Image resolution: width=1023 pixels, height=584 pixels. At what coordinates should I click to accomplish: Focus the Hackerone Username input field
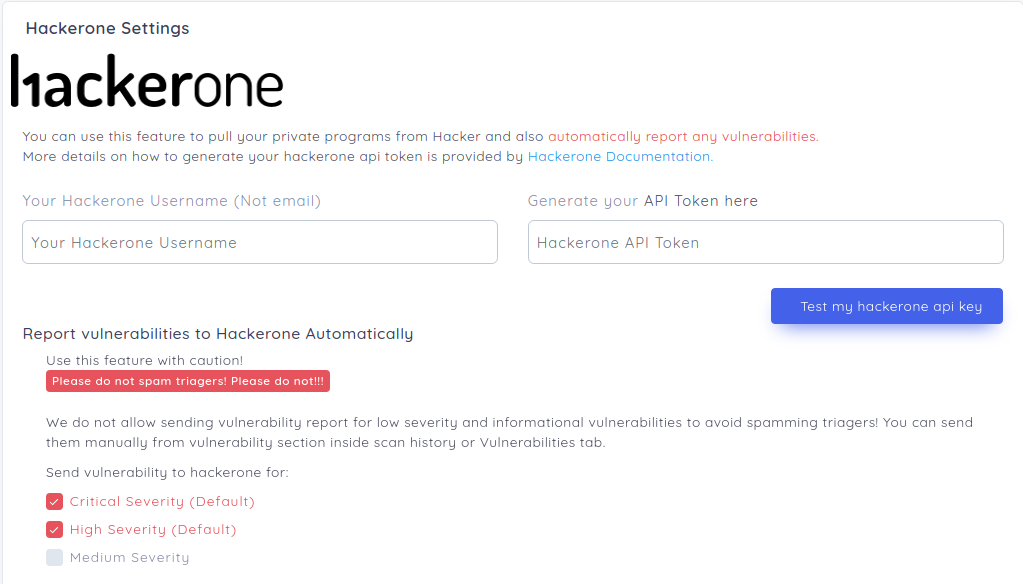tap(259, 242)
